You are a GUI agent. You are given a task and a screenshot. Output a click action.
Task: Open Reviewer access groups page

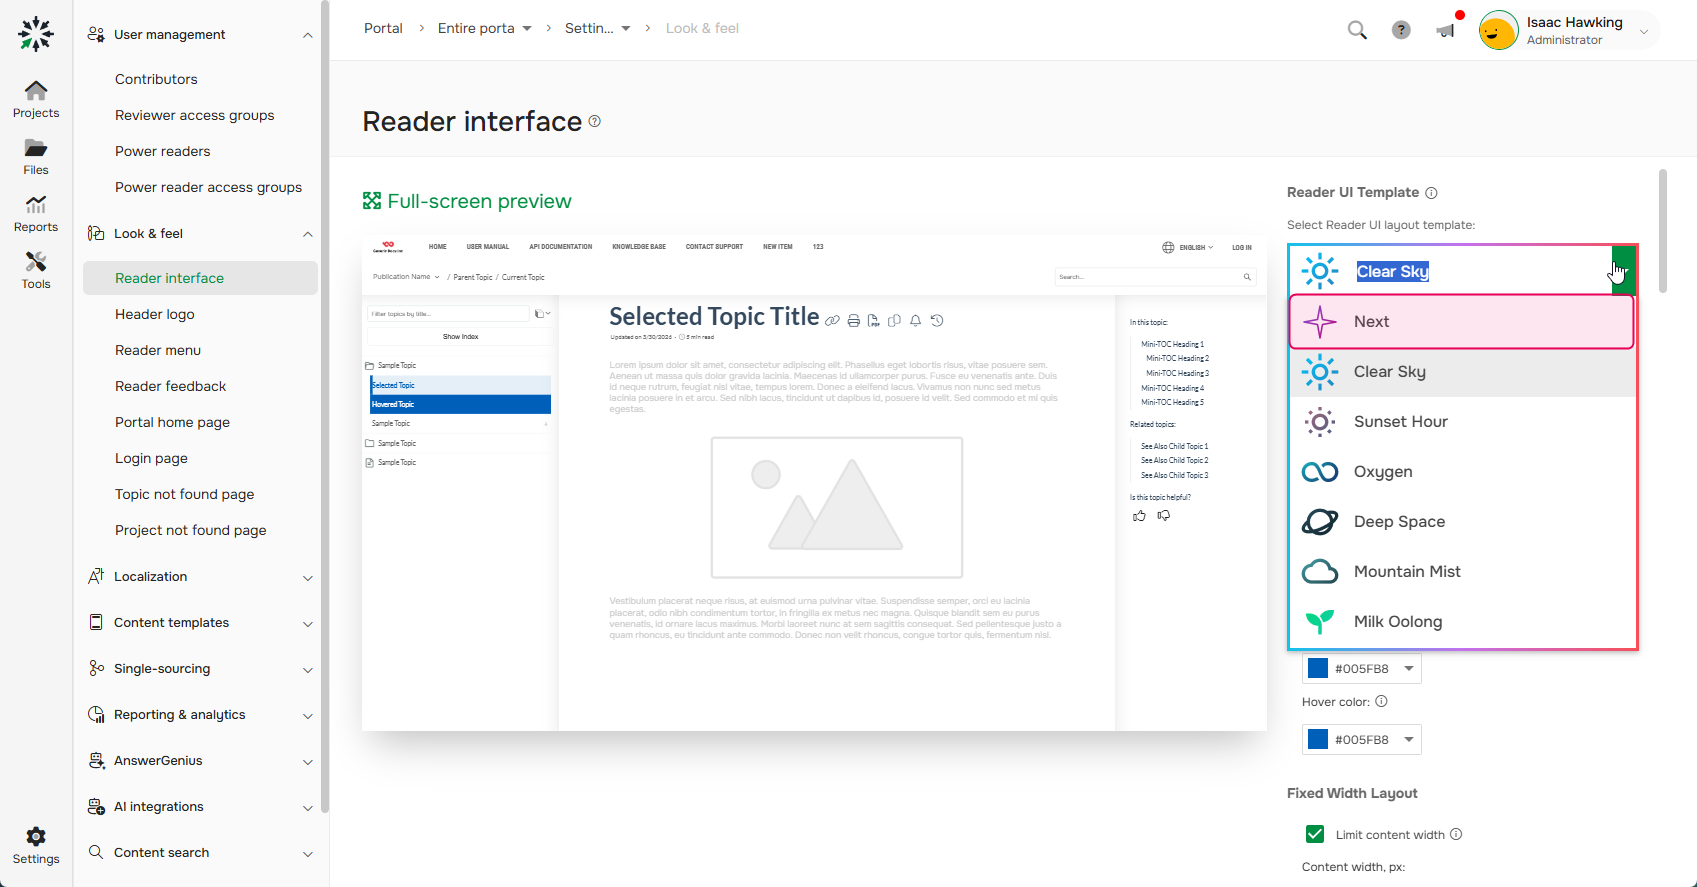point(195,115)
